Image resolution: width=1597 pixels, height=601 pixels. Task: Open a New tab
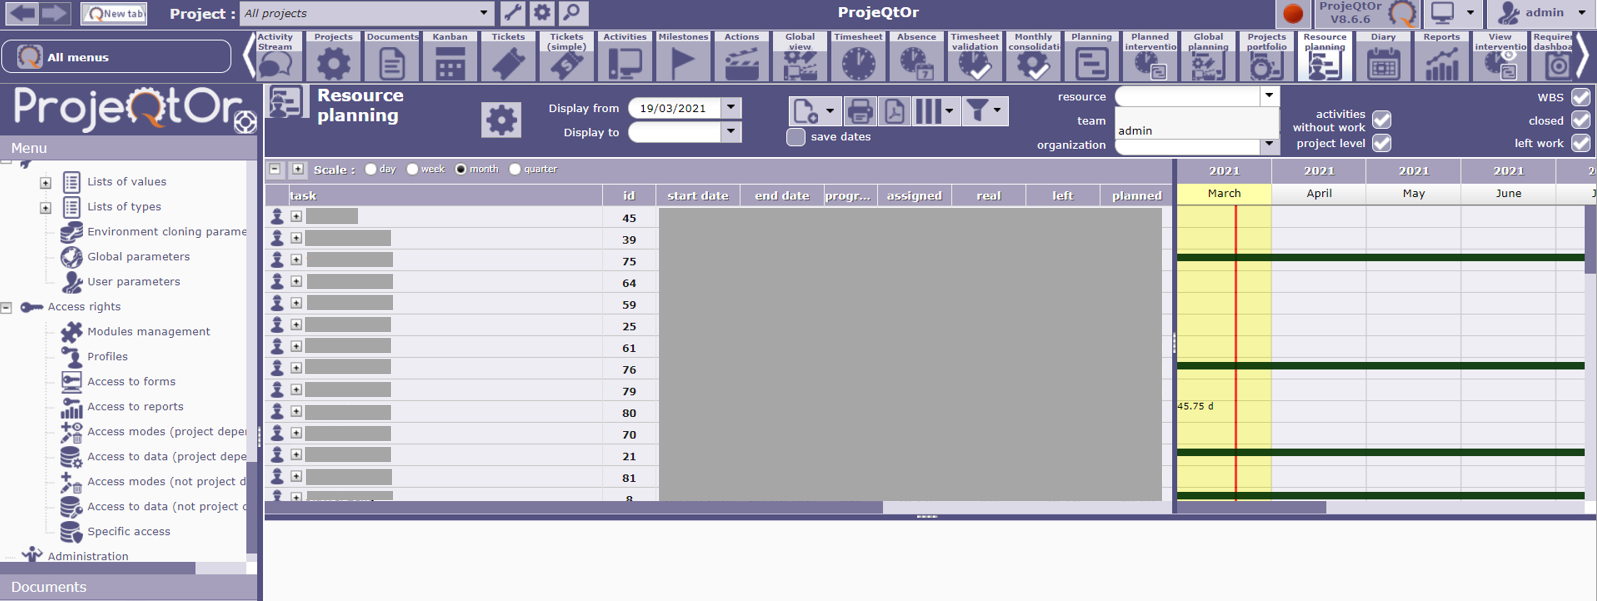click(114, 14)
